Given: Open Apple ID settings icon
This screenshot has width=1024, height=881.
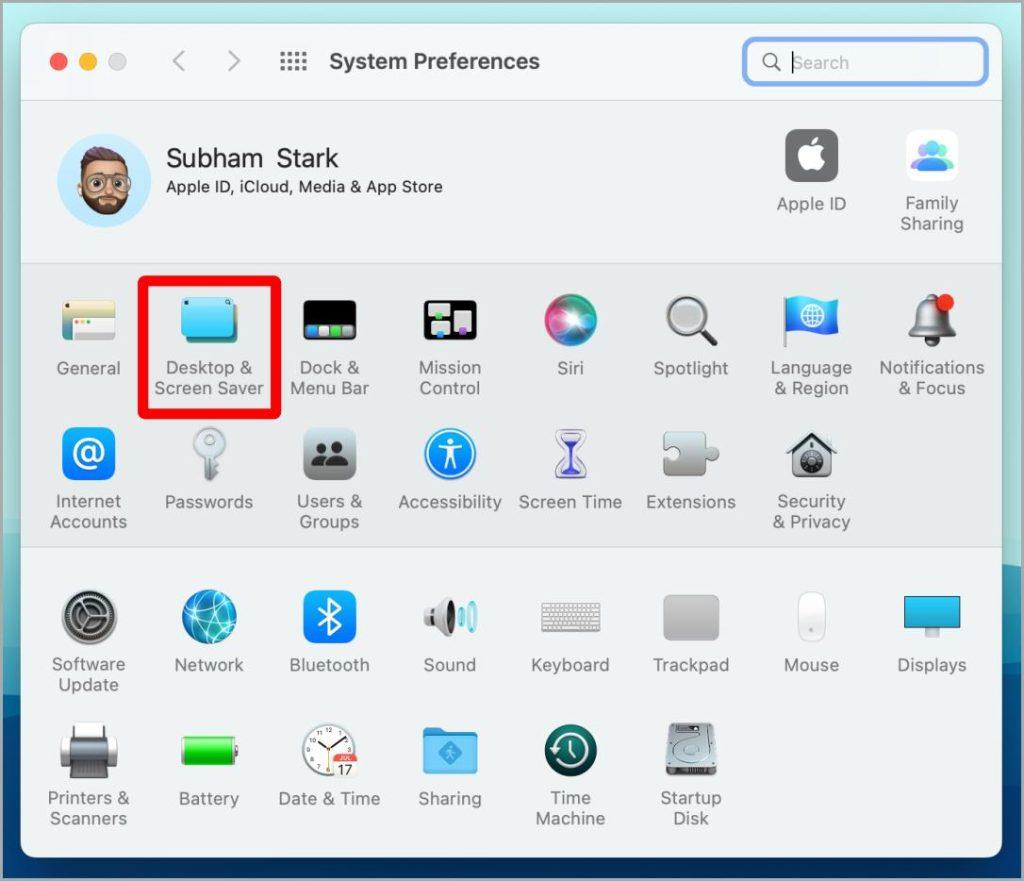Looking at the screenshot, I should [x=811, y=155].
